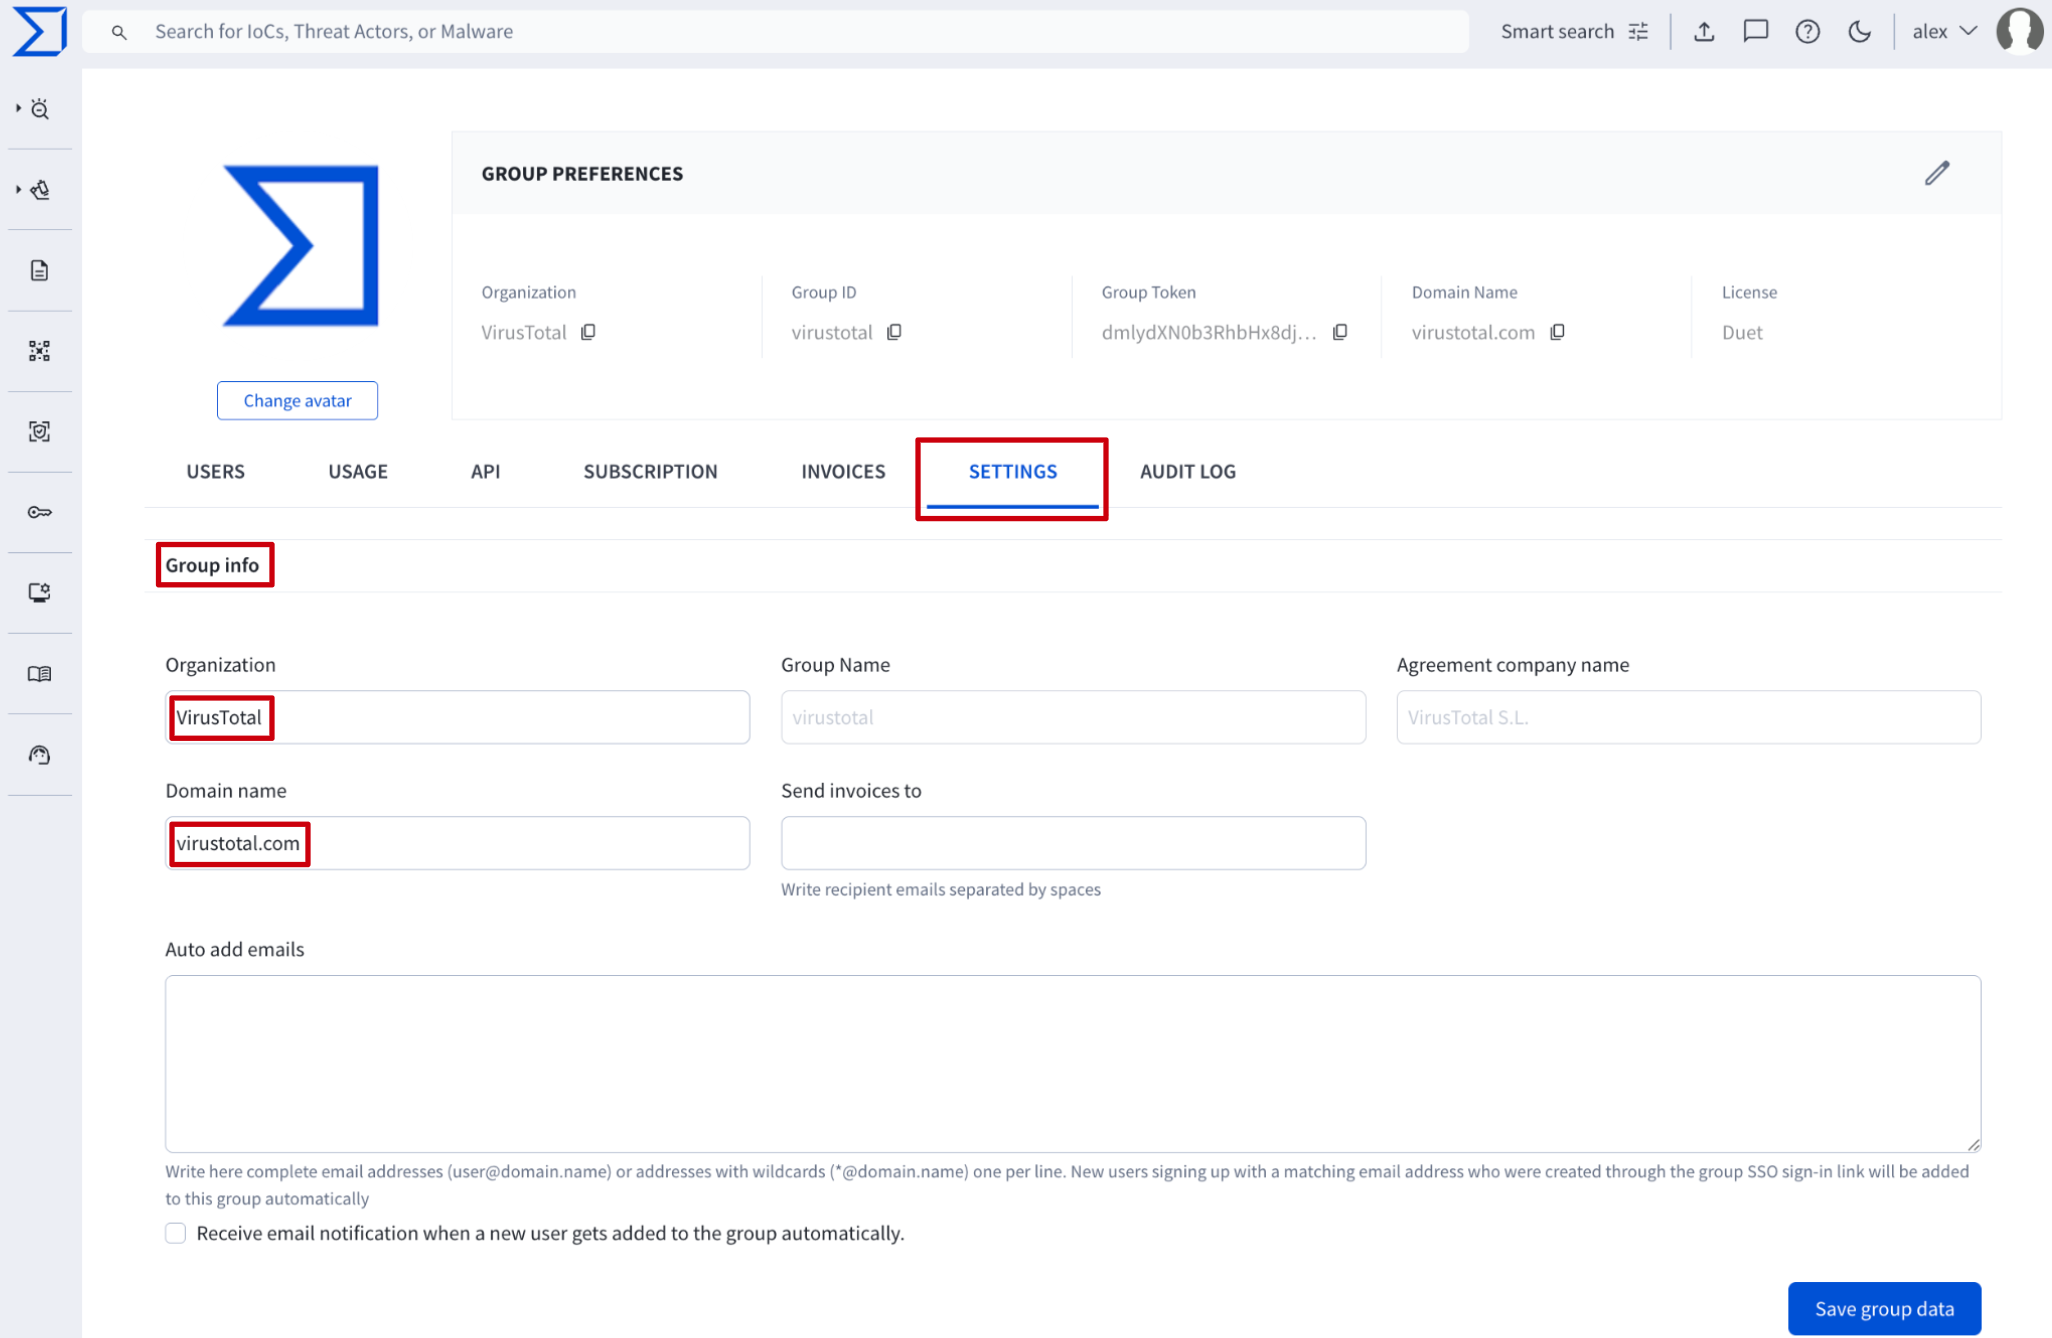
Task: Click the pencil edit group preferences icon
Action: [1937, 173]
